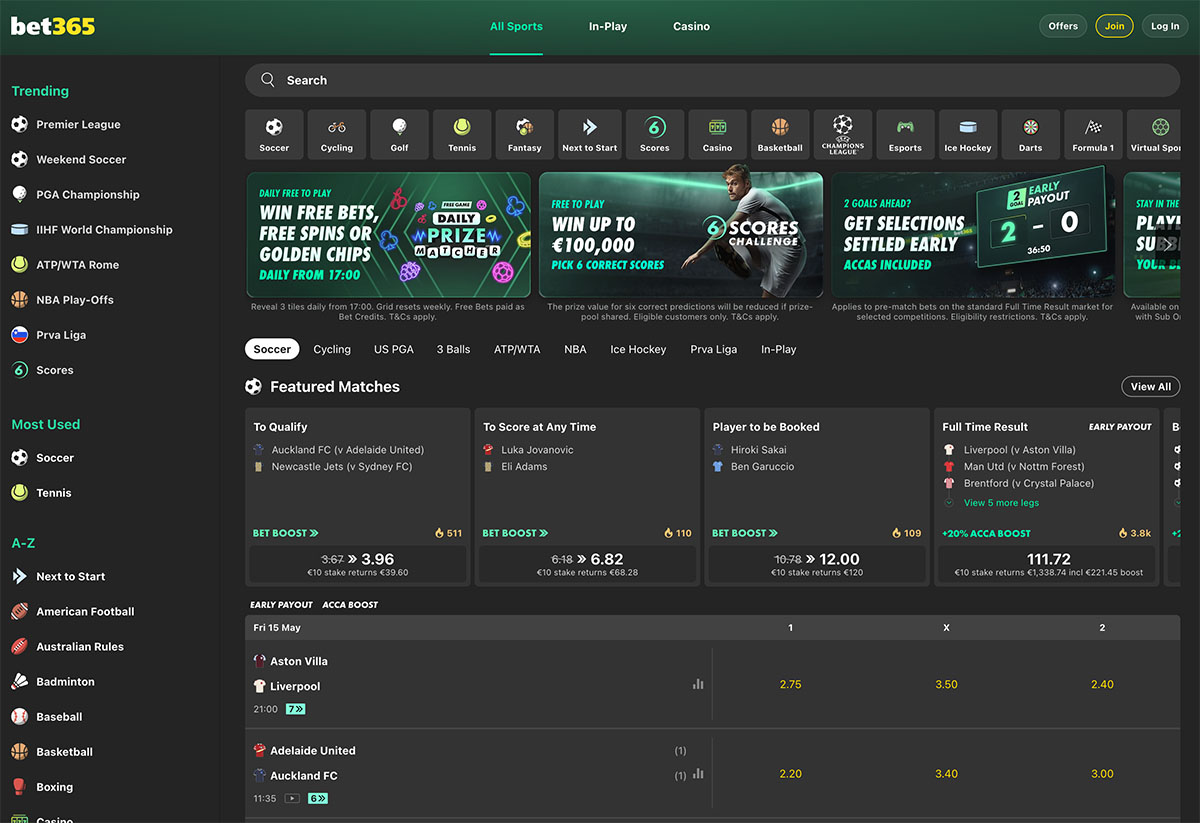Click the bet365 logo
The height and width of the screenshot is (823, 1200).
pyautogui.click(x=53, y=26)
